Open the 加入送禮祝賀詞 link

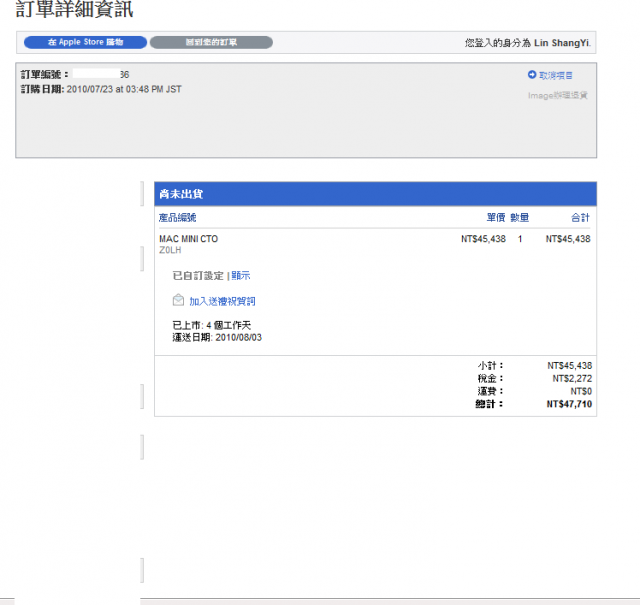pyautogui.click(x=222, y=301)
